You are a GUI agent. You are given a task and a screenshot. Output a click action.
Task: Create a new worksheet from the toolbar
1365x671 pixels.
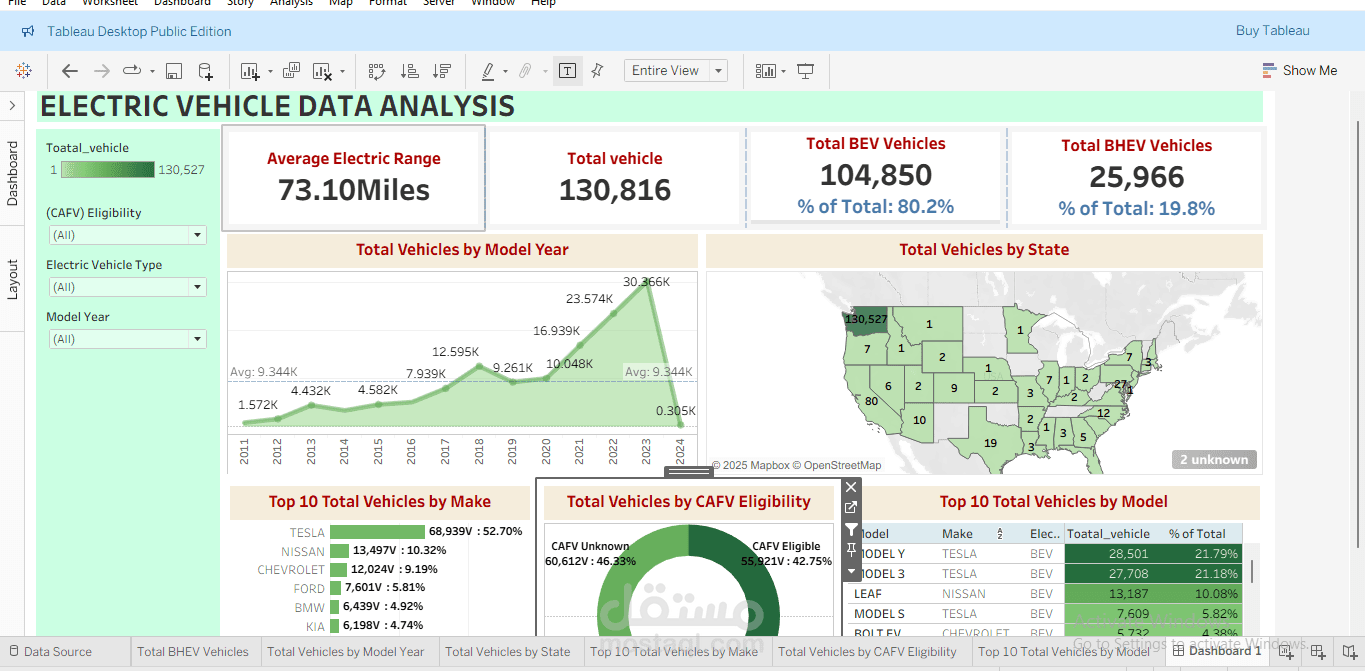click(250, 71)
